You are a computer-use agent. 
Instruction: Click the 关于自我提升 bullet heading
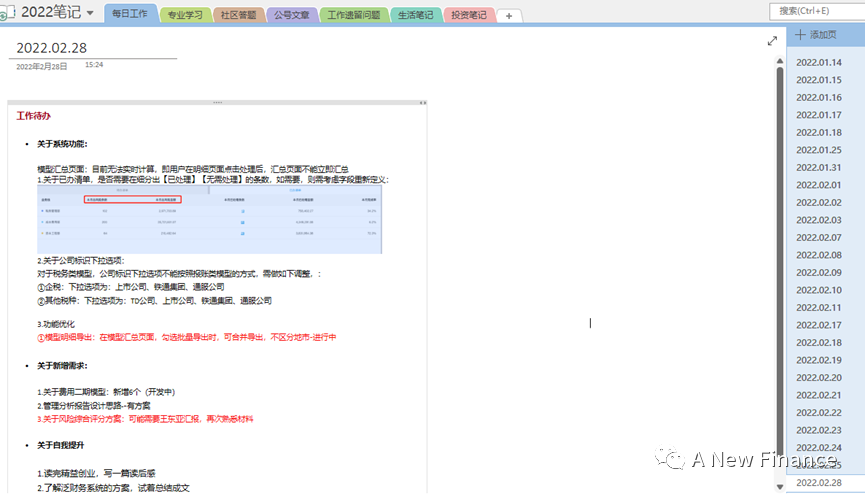[x=60, y=445]
